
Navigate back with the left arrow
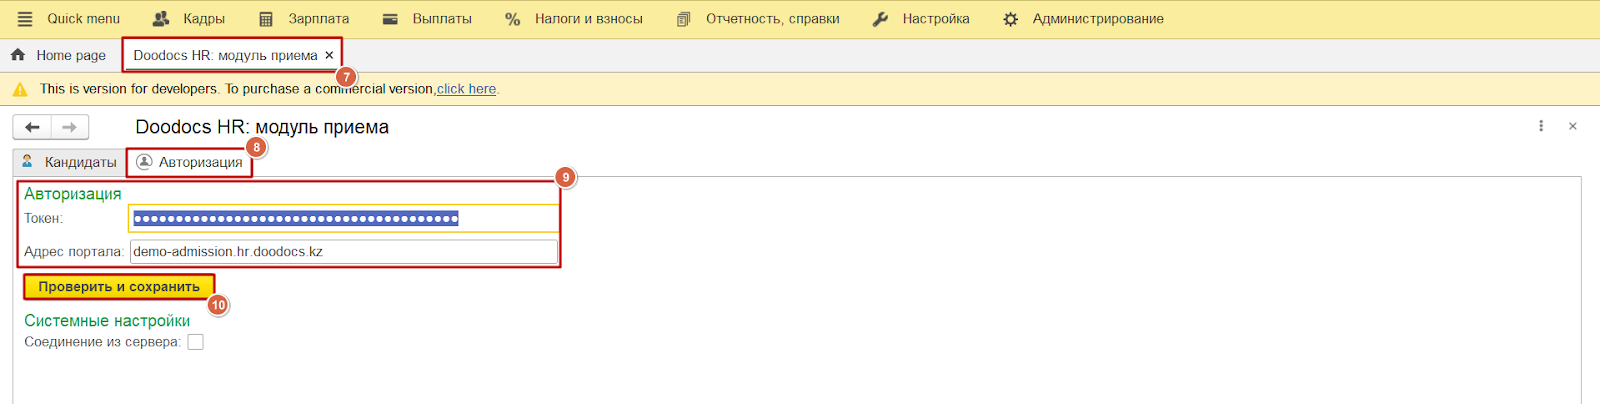32,127
